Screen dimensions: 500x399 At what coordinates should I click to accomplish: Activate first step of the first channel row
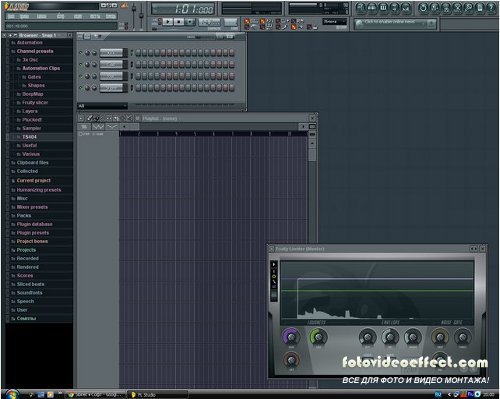[x=138, y=53]
